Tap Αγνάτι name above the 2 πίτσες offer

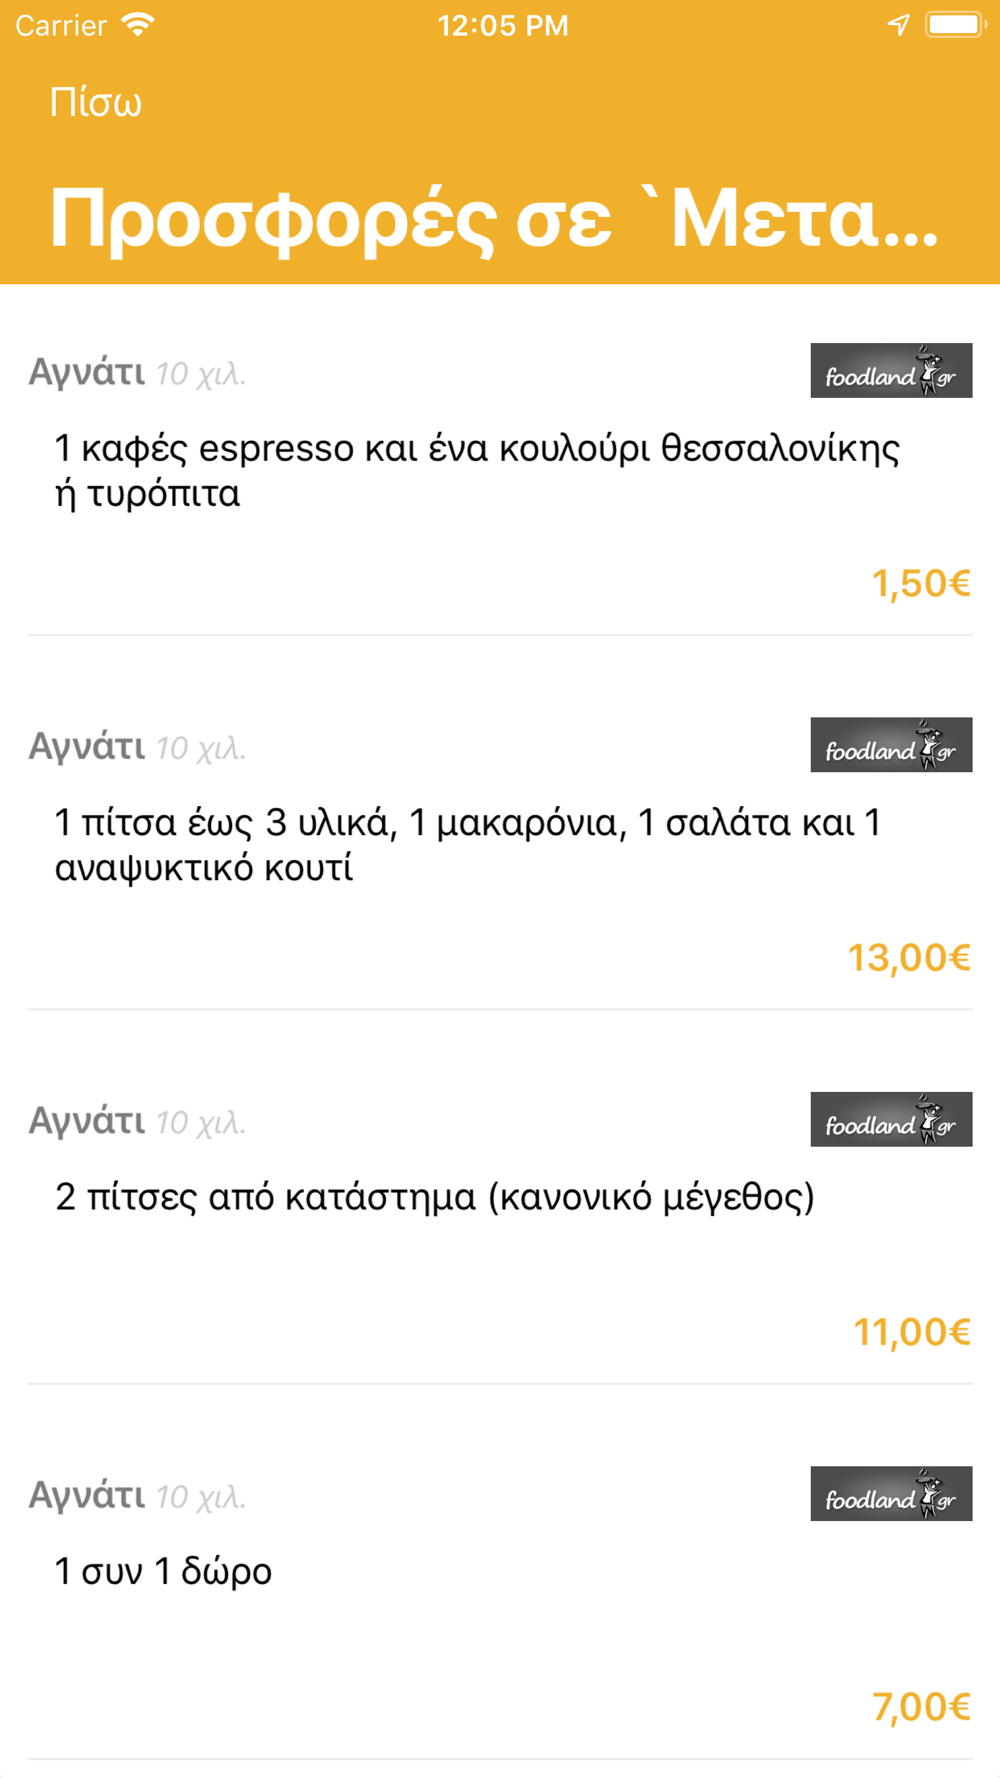click(x=87, y=1121)
